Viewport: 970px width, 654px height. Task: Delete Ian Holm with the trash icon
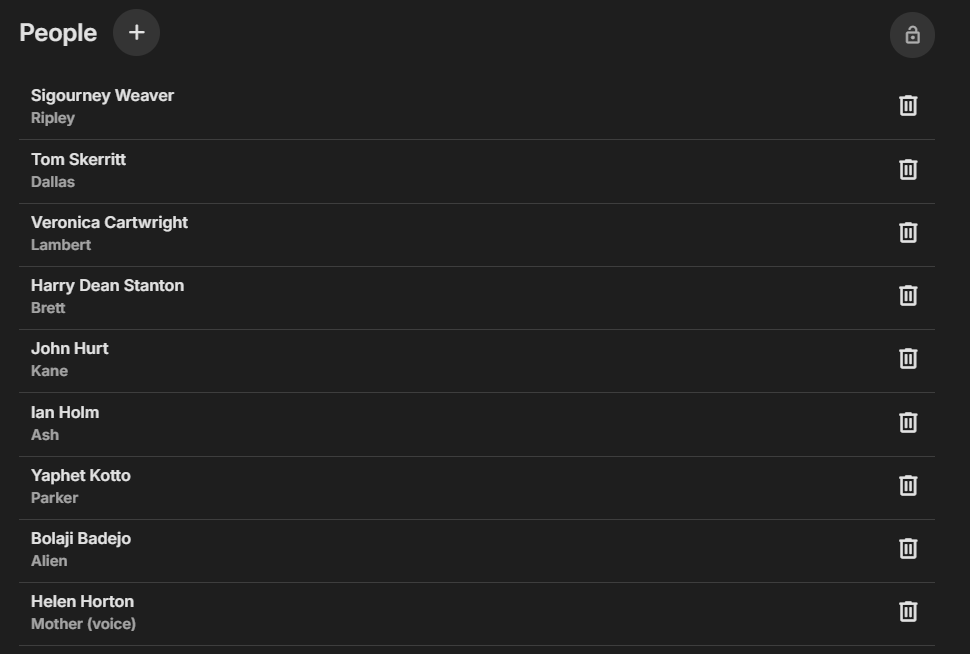point(908,423)
